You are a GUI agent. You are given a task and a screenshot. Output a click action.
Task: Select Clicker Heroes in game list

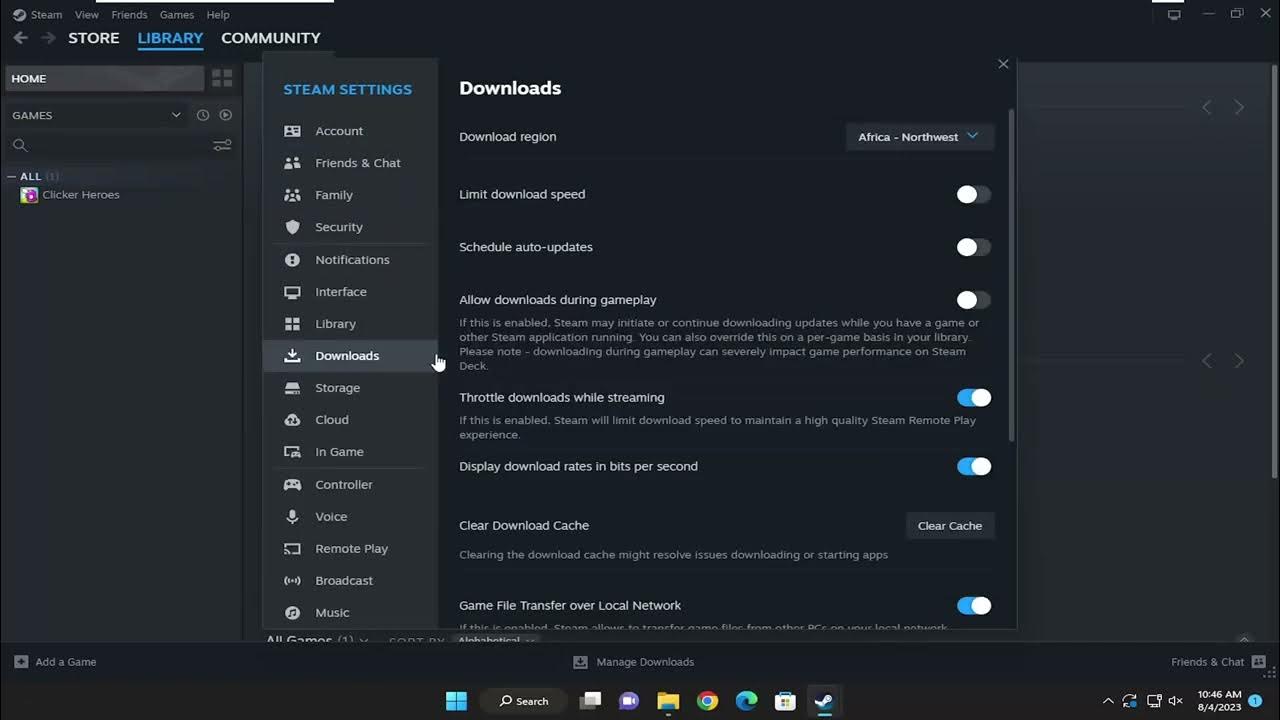coord(81,195)
